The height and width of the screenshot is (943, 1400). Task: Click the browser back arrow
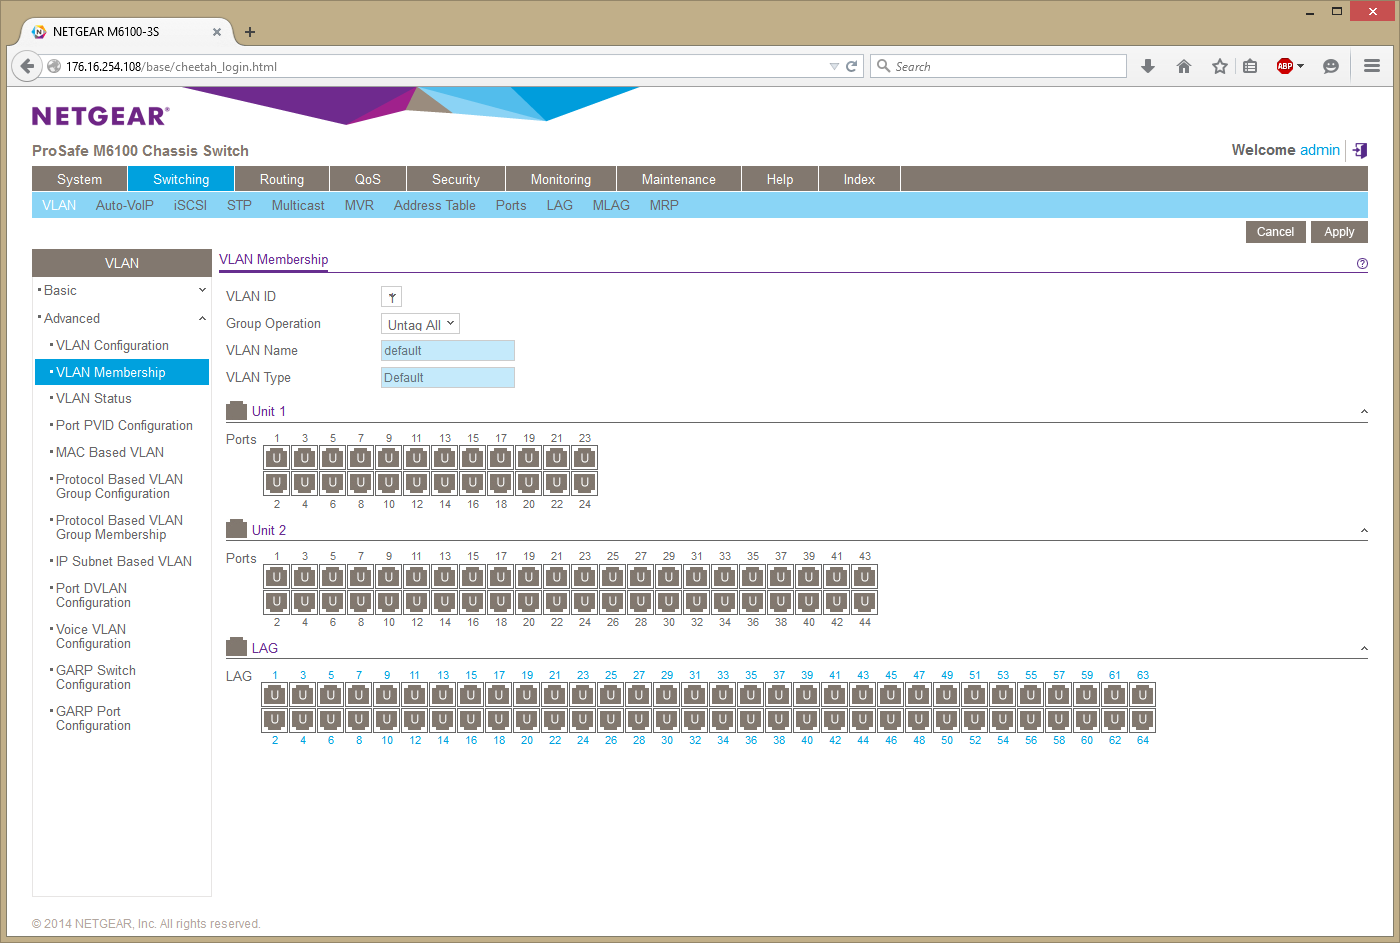(27, 66)
